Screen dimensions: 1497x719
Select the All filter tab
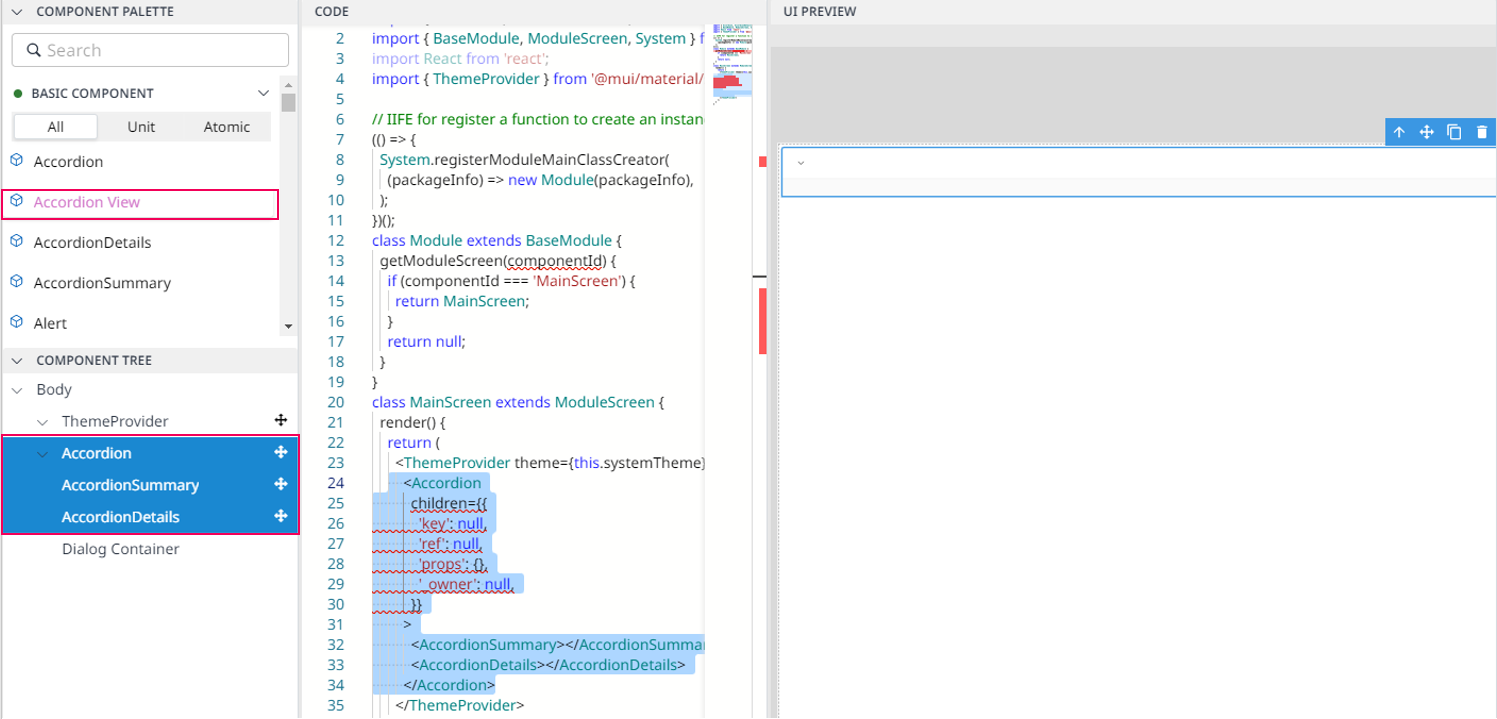55,127
